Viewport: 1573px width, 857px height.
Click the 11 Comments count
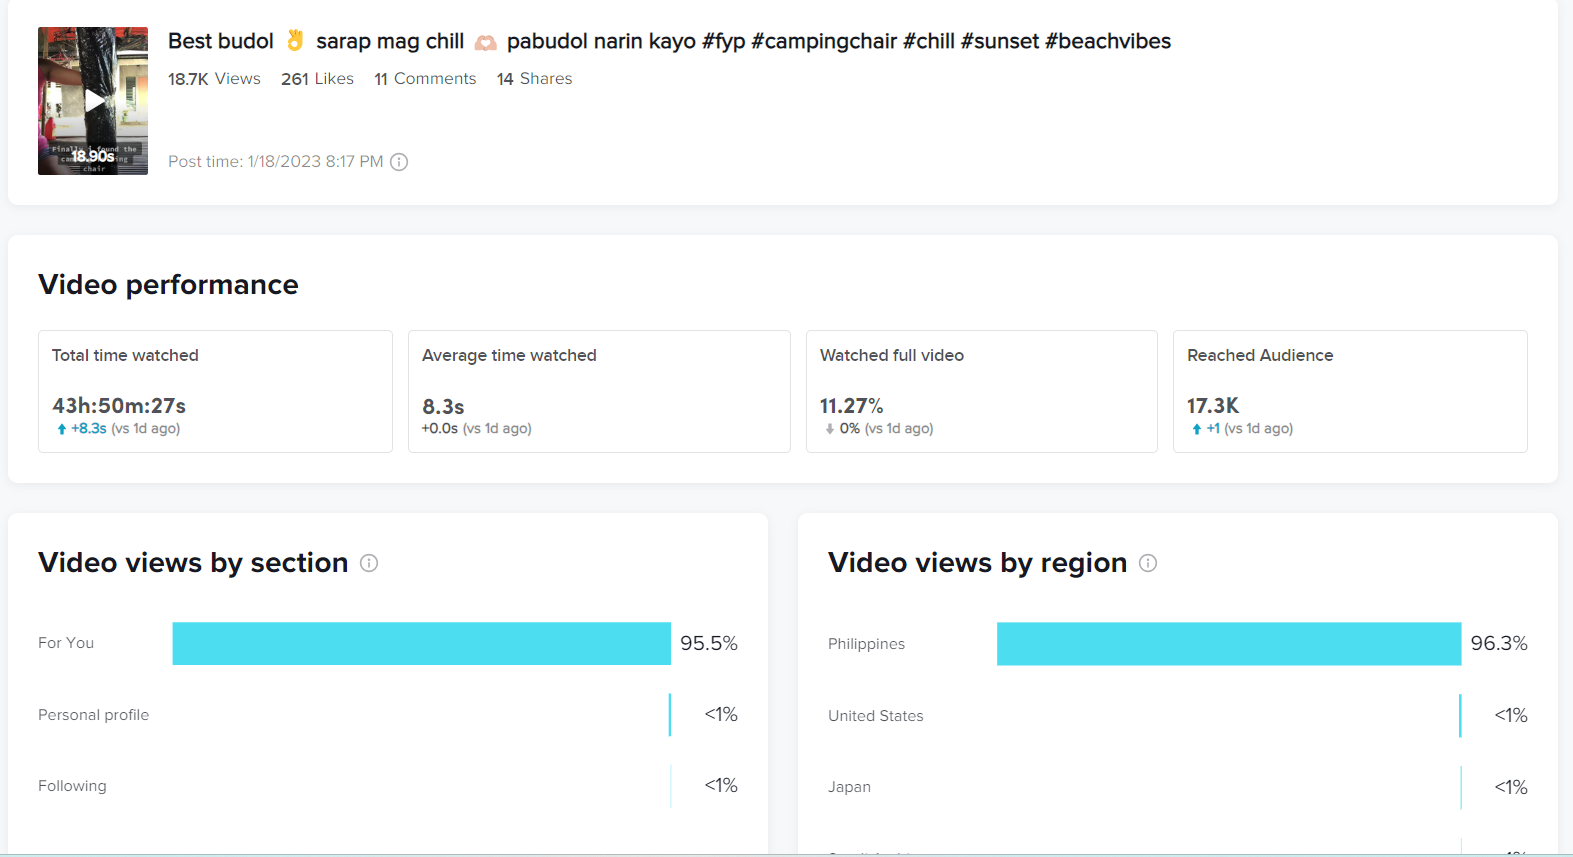(425, 79)
